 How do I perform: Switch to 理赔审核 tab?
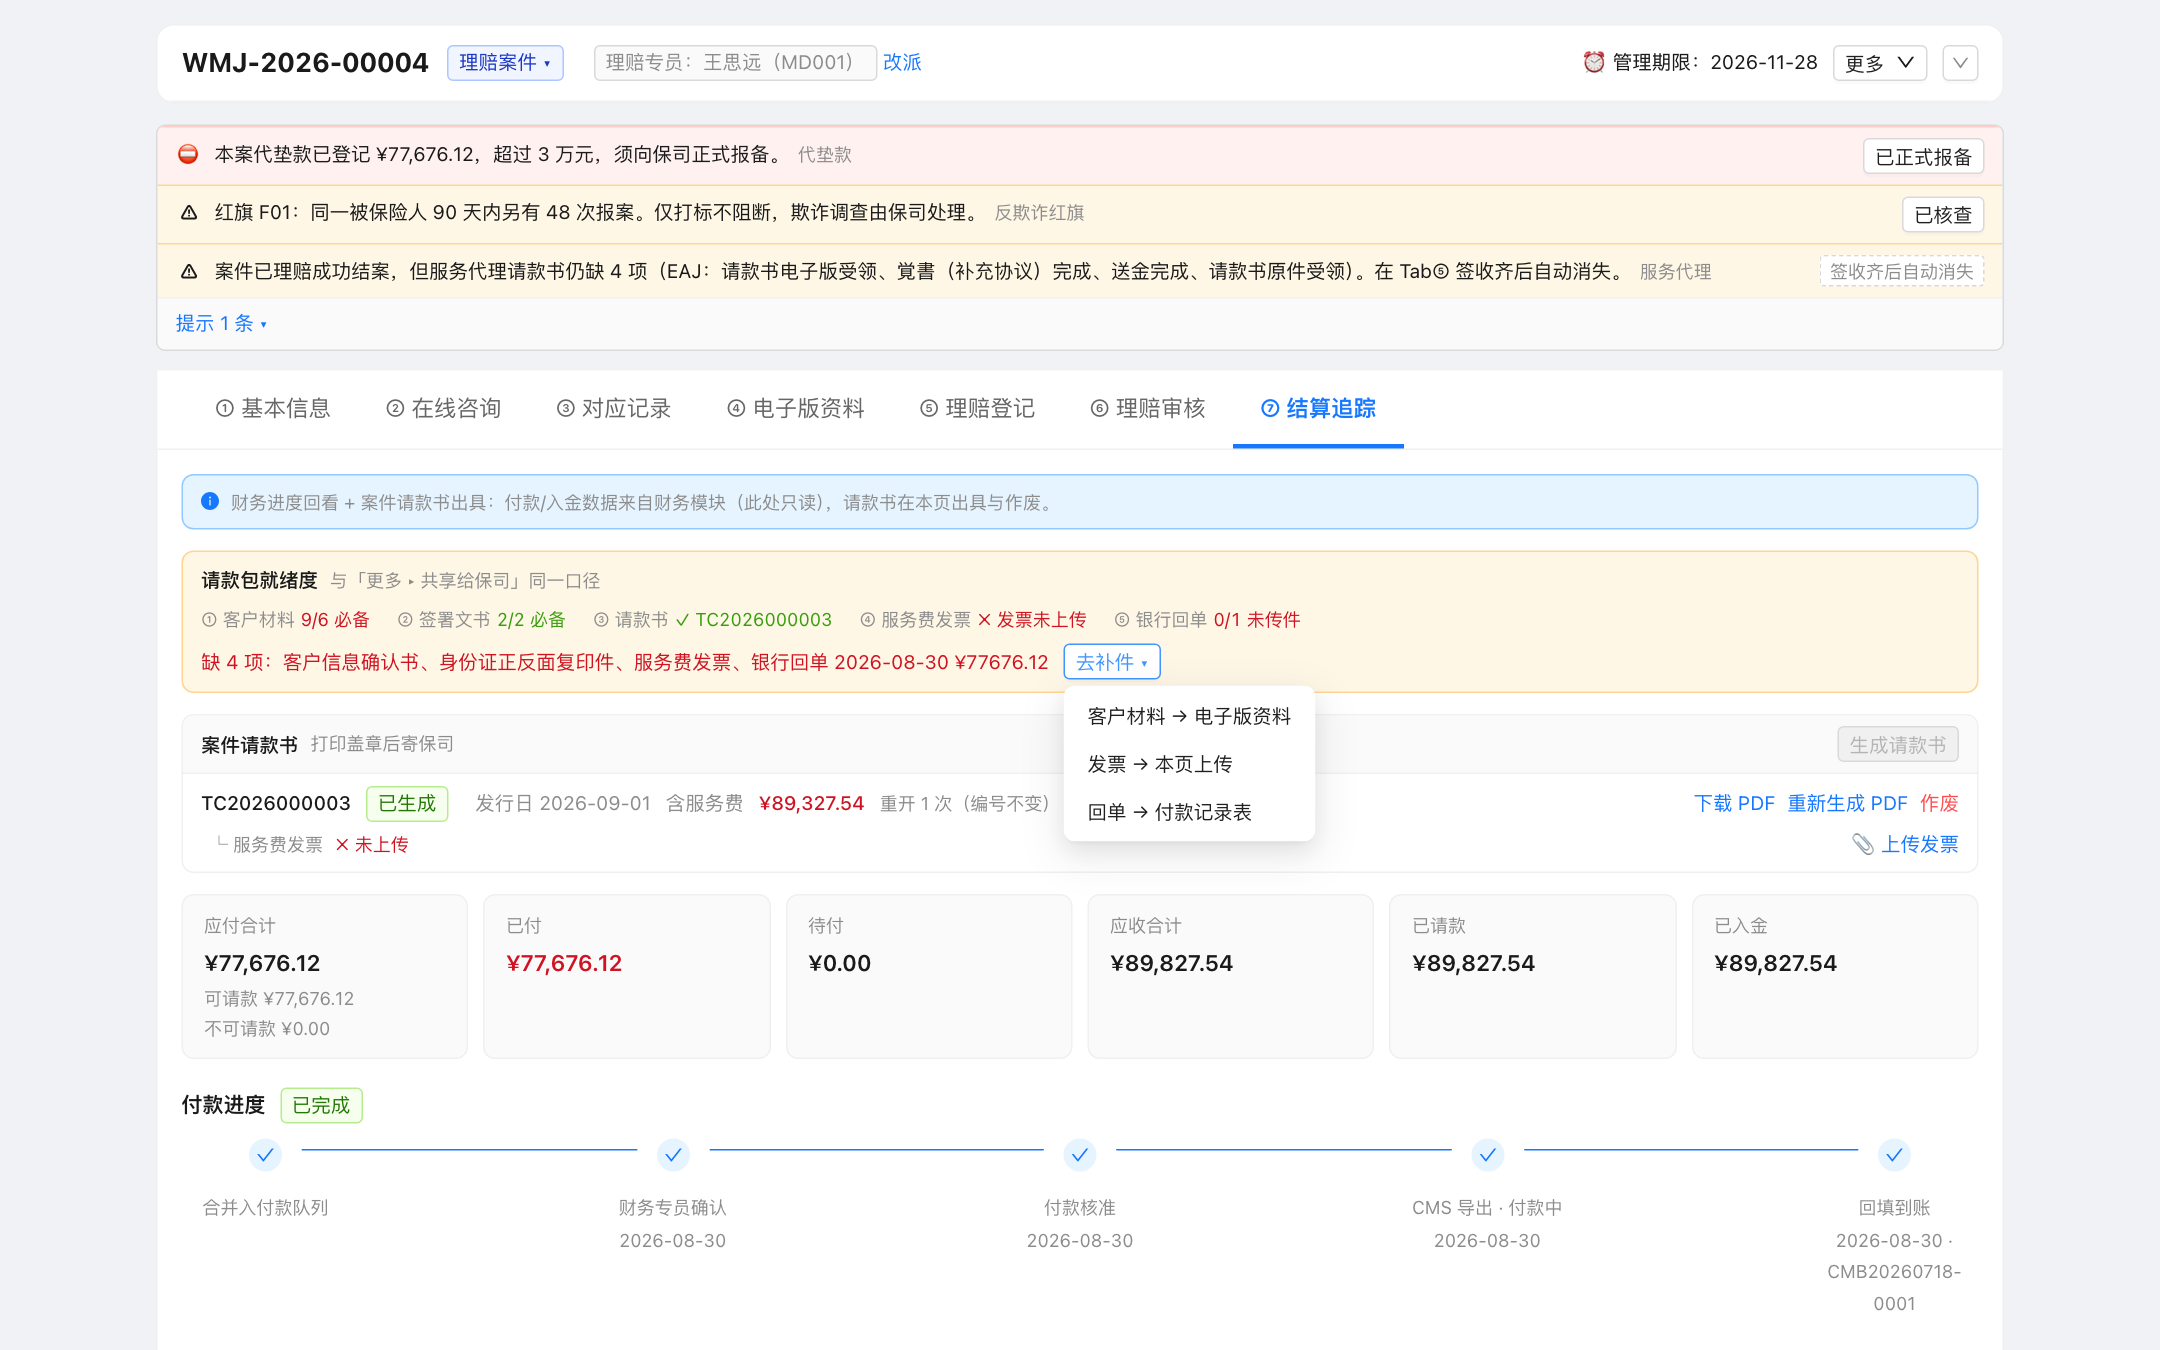click(x=1148, y=408)
